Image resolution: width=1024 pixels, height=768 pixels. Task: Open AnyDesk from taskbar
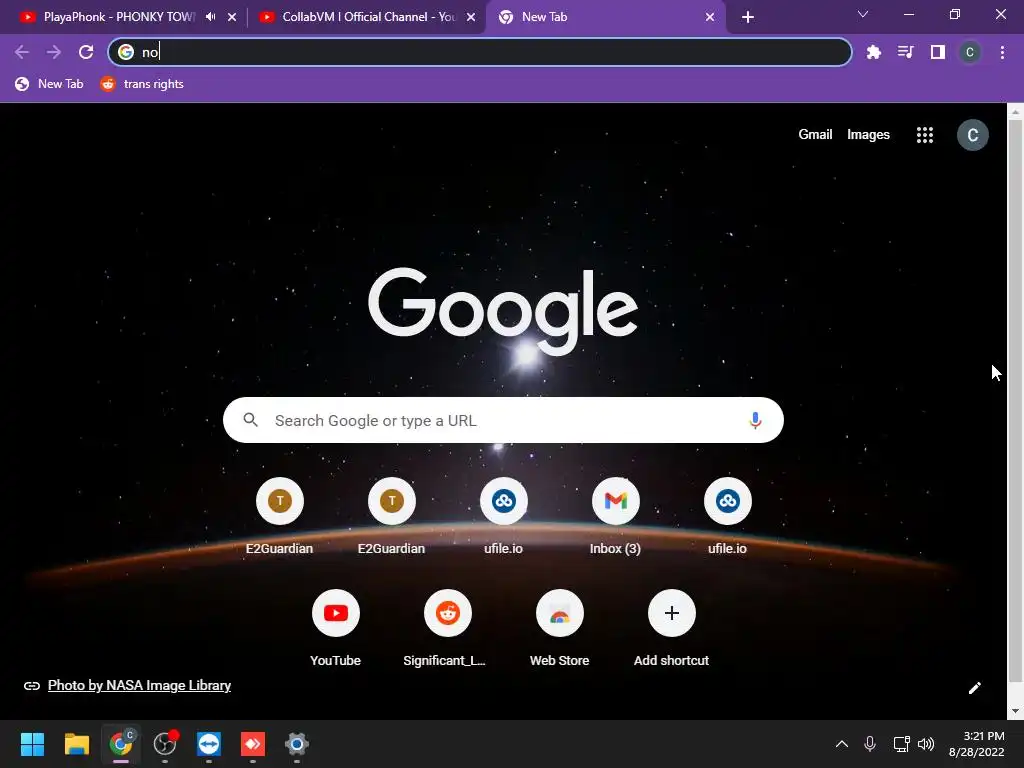pyautogui.click(x=253, y=744)
